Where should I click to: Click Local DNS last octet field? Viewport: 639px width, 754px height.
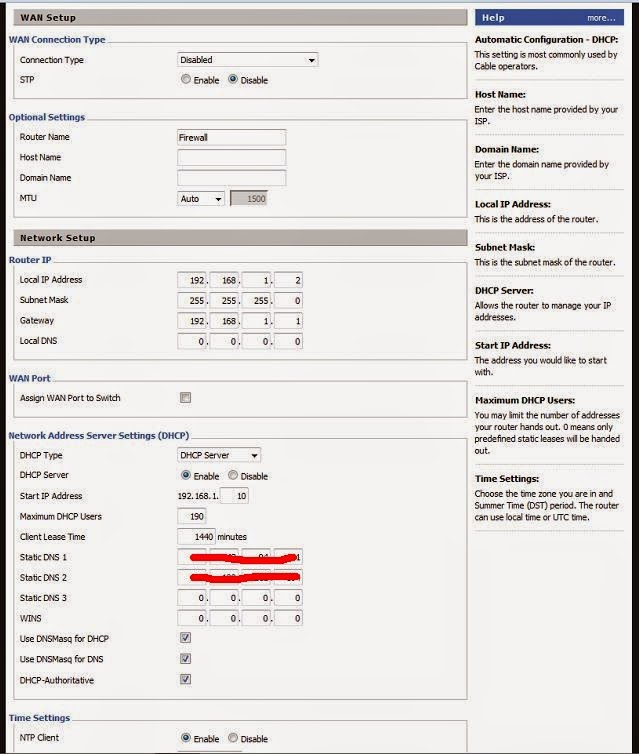click(288, 341)
